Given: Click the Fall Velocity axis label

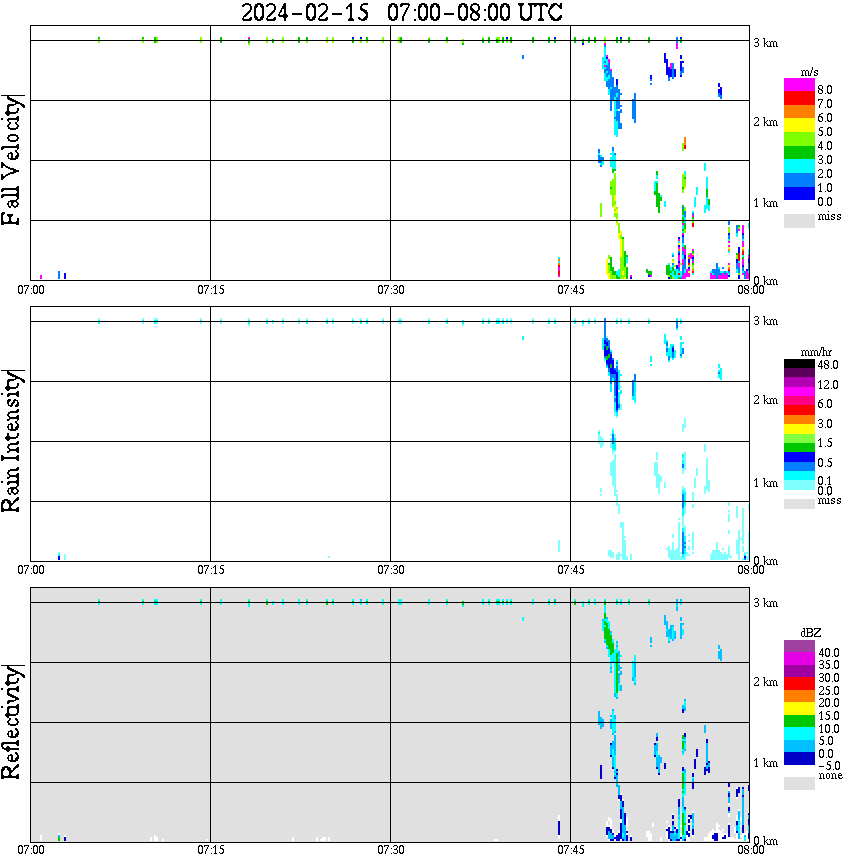Looking at the screenshot, I should click(x=11, y=160).
